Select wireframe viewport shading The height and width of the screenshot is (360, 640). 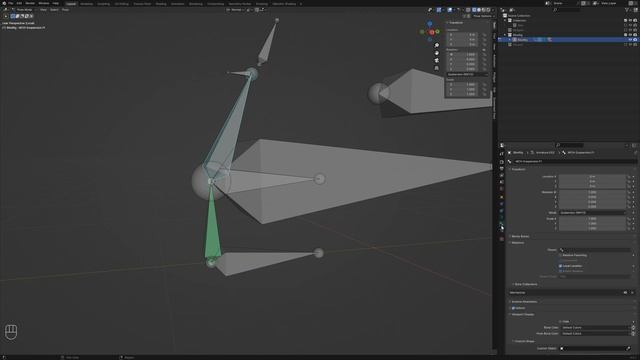point(474,10)
